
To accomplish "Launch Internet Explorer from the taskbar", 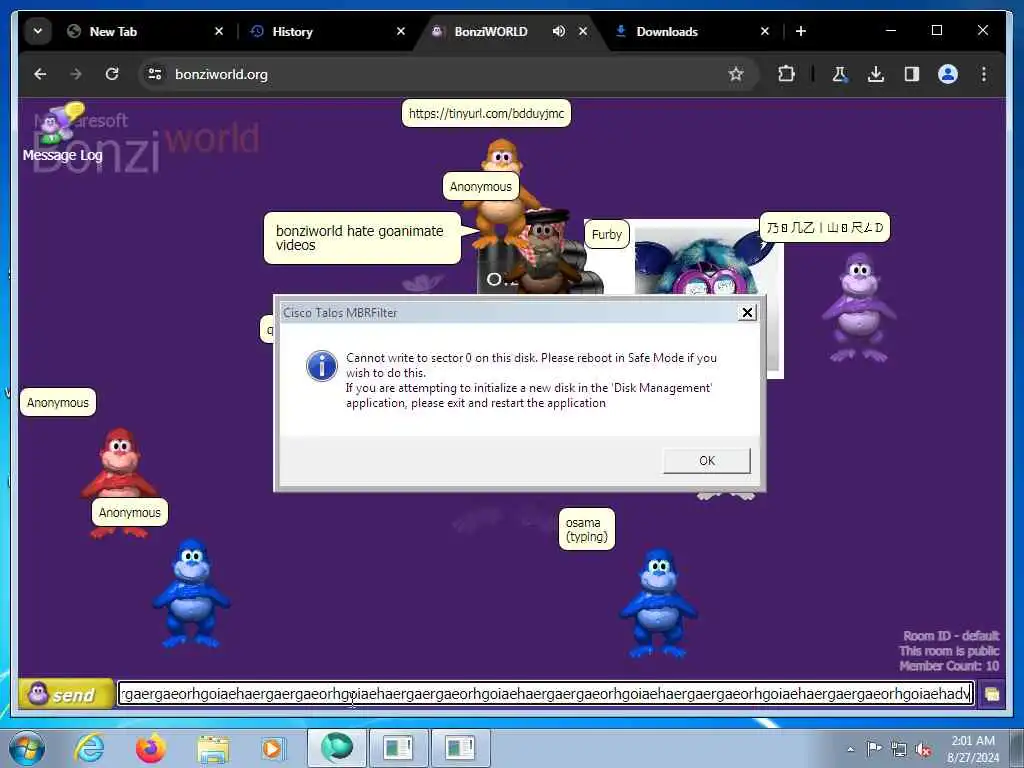I will coord(89,749).
